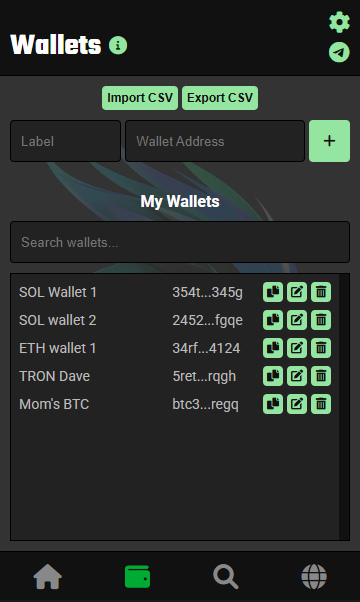Click address 34rf...4124
Viewport: 360px width, 602px height.
(206, 348)
